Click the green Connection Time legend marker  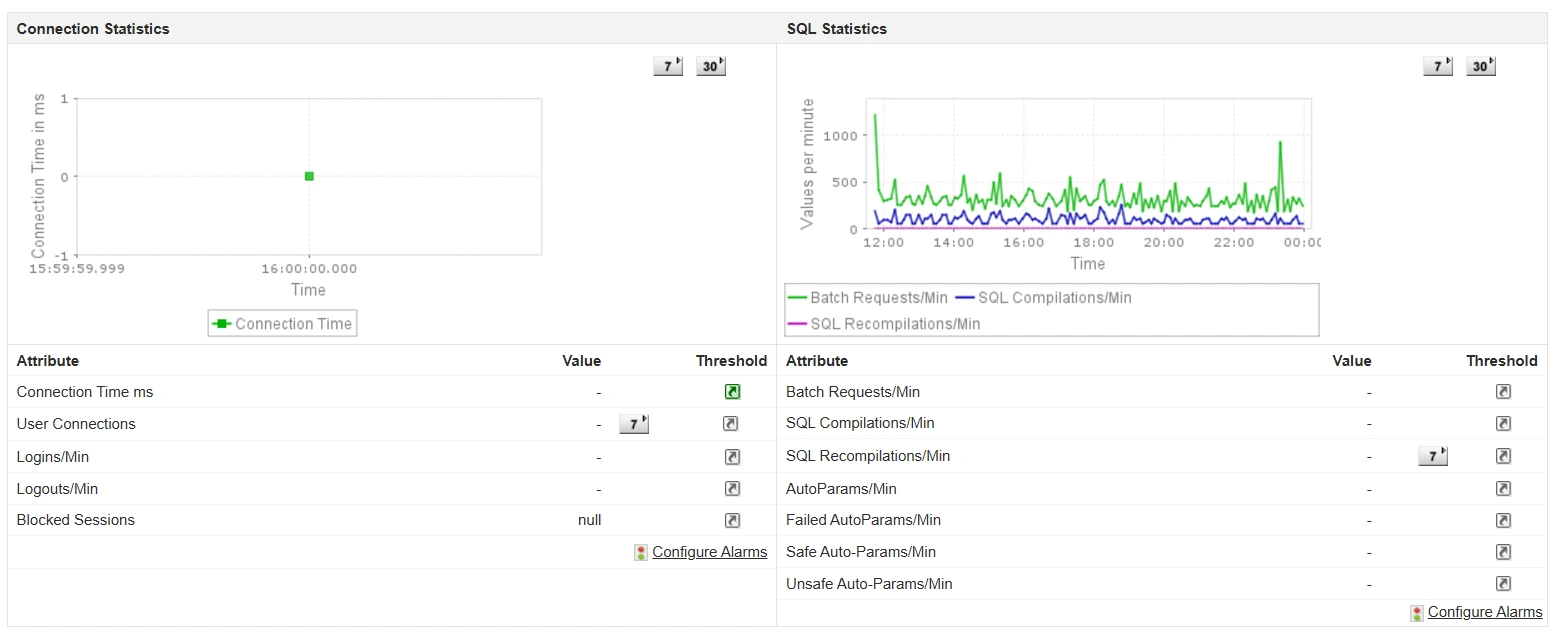tap(221, 323)
